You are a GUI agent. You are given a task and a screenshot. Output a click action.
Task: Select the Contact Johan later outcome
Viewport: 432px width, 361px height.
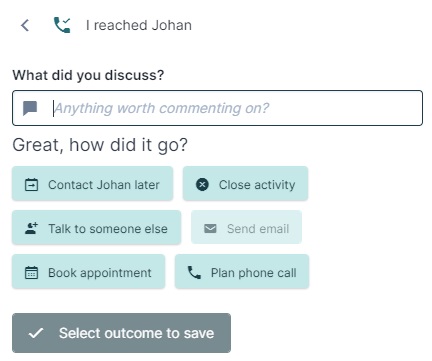pos(93,184)
